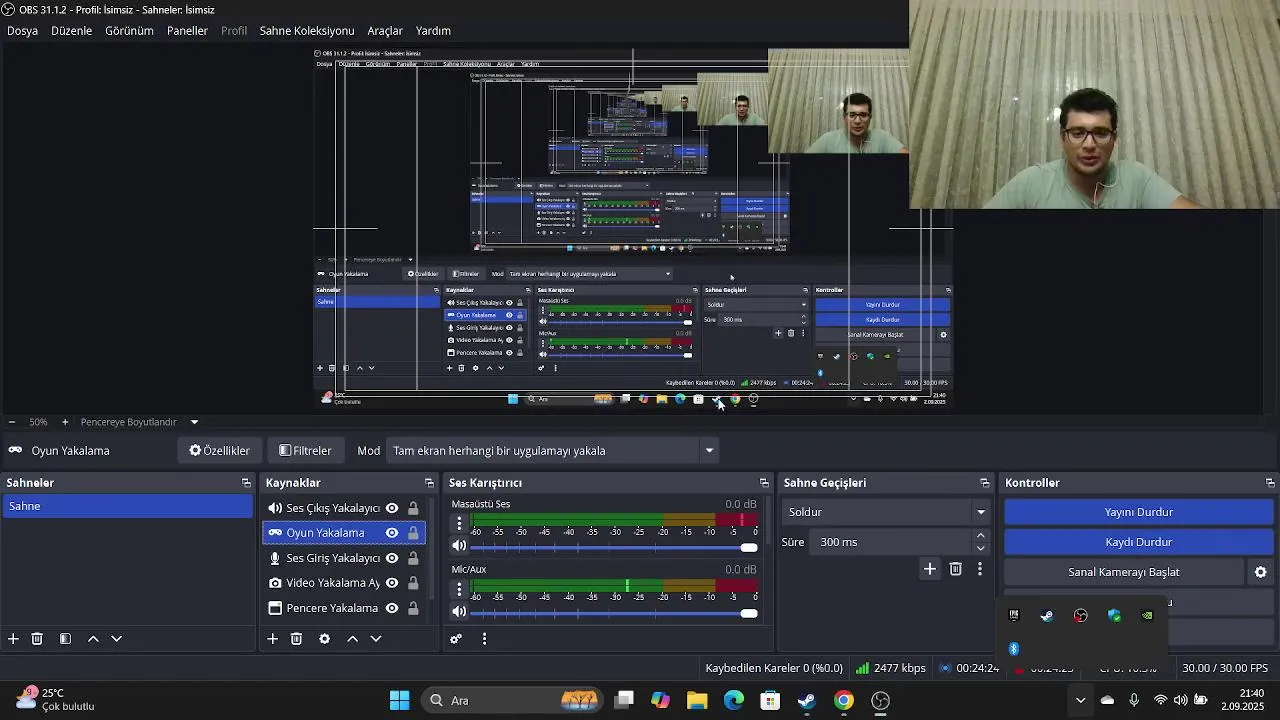Add a new source in Kaynaklar panel
Screen dimensions: 1280x720
(272, 639)
